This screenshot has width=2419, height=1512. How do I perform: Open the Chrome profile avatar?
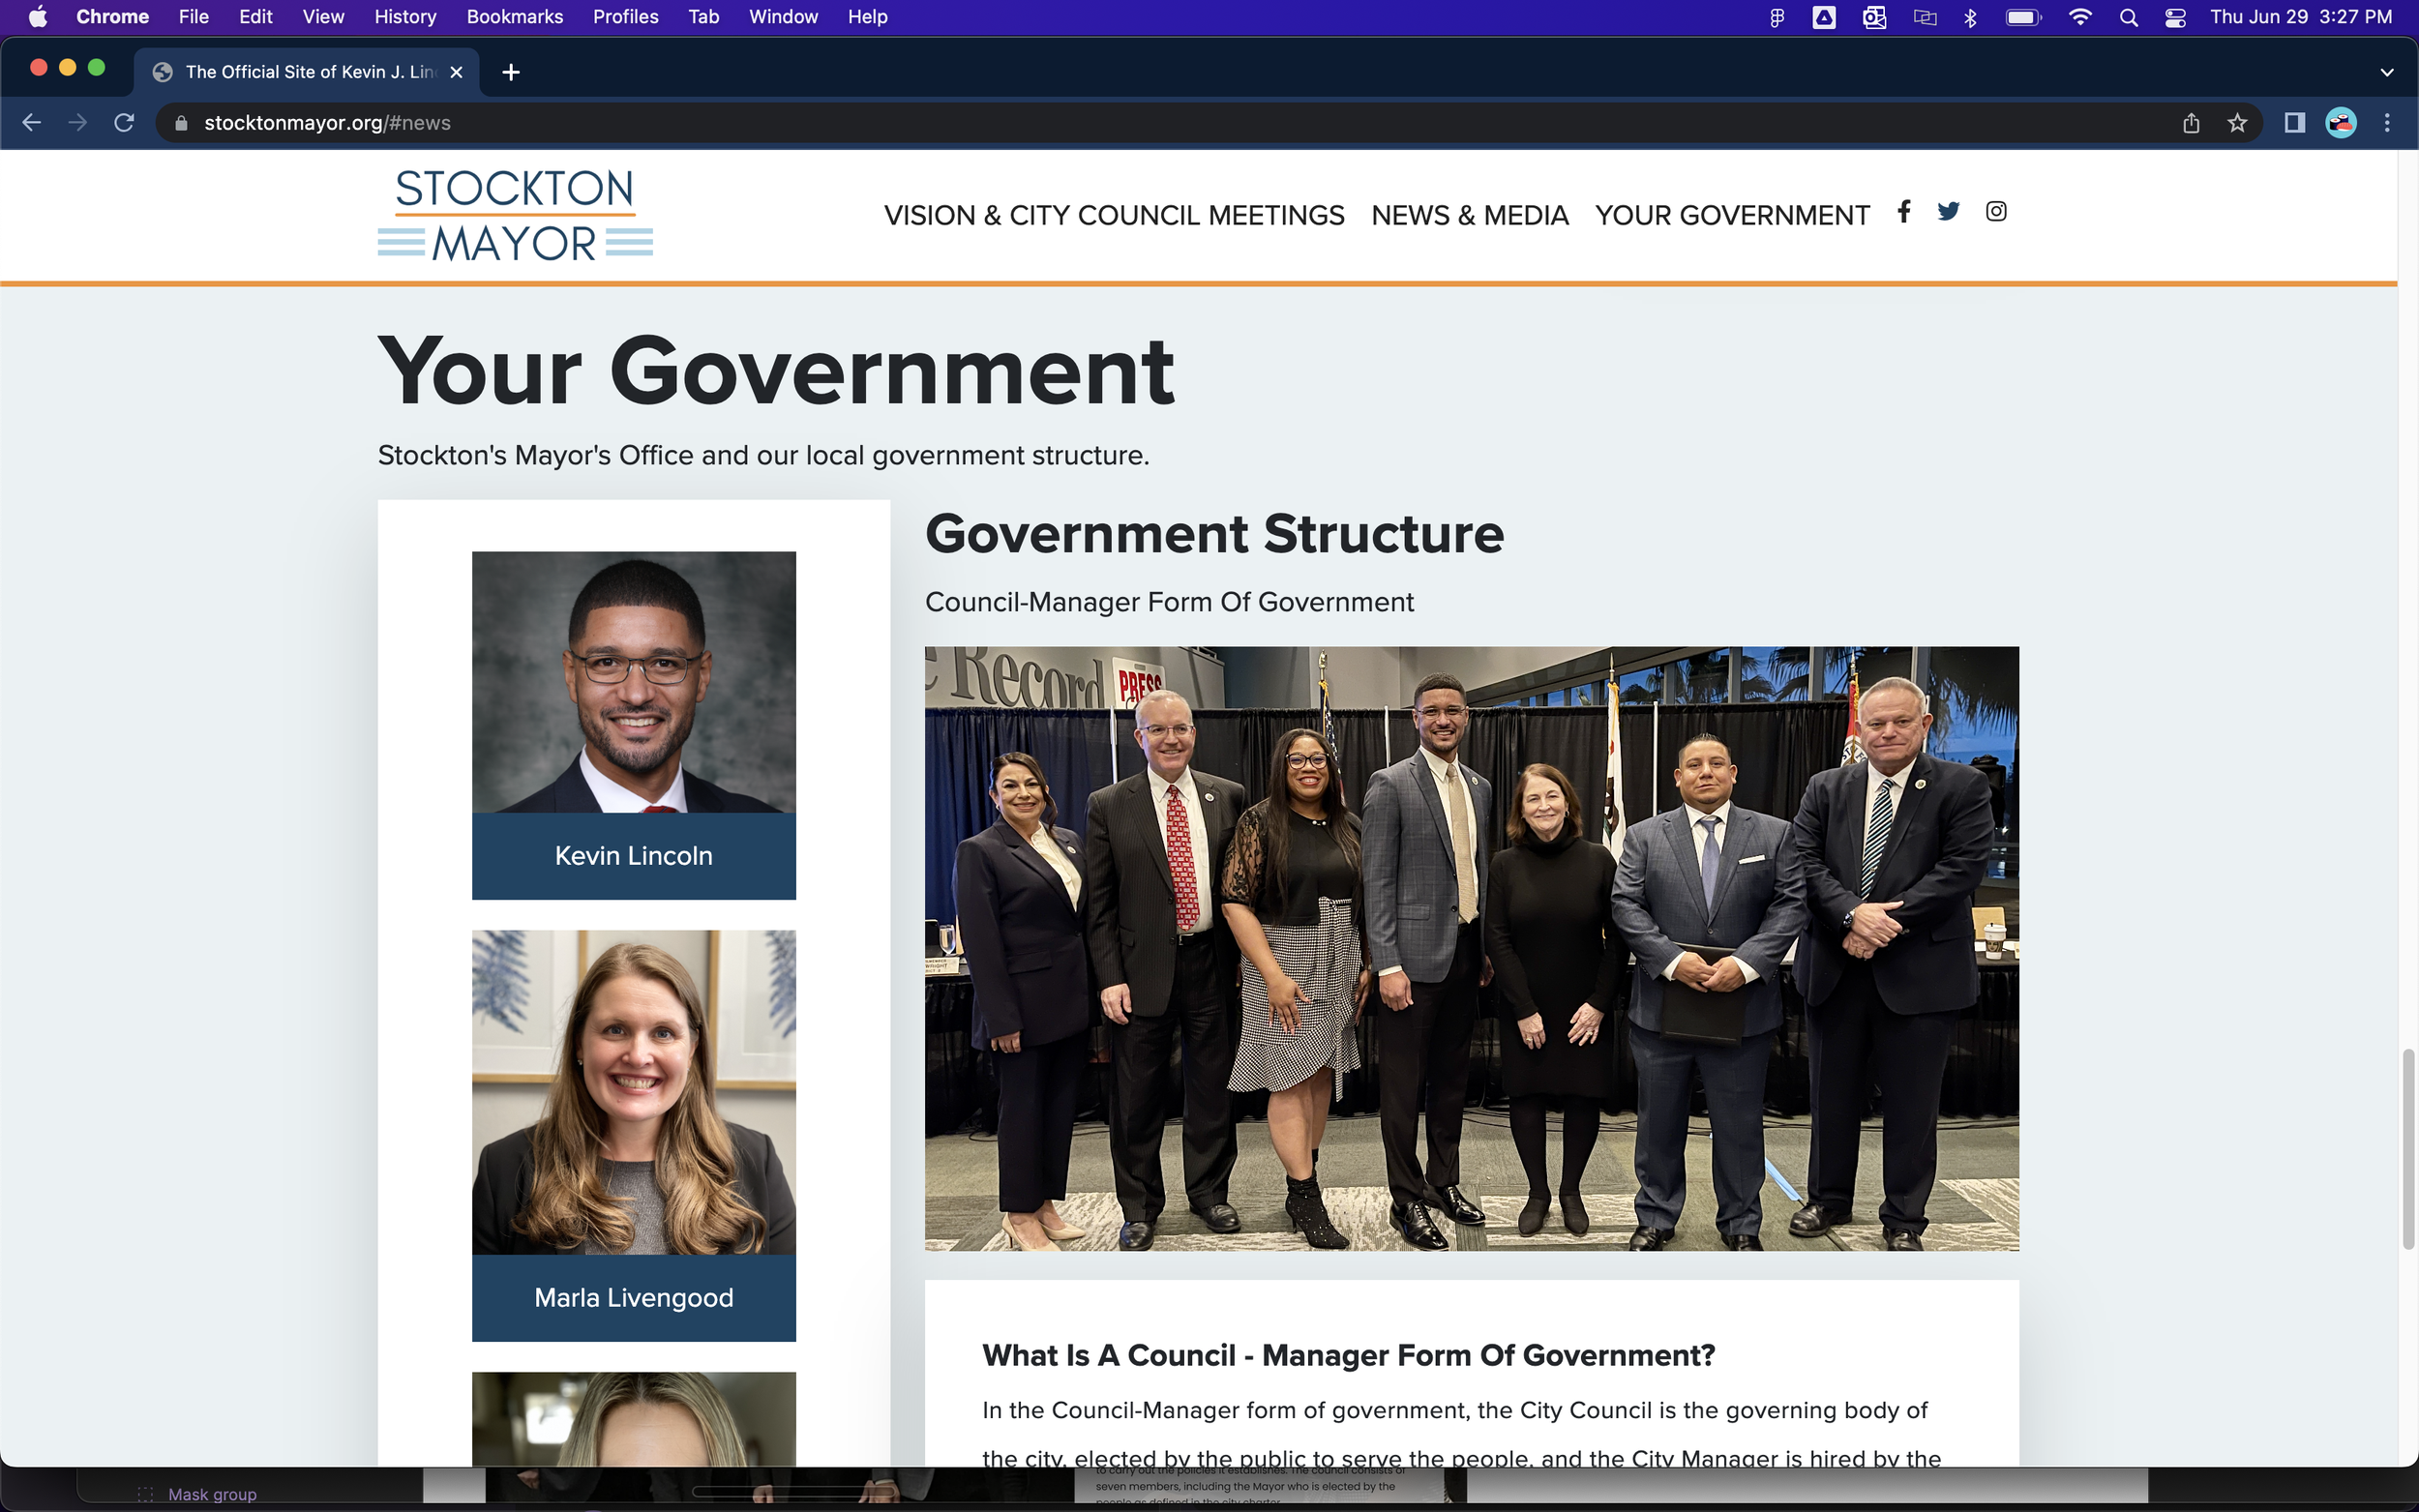click(2340, 123)
